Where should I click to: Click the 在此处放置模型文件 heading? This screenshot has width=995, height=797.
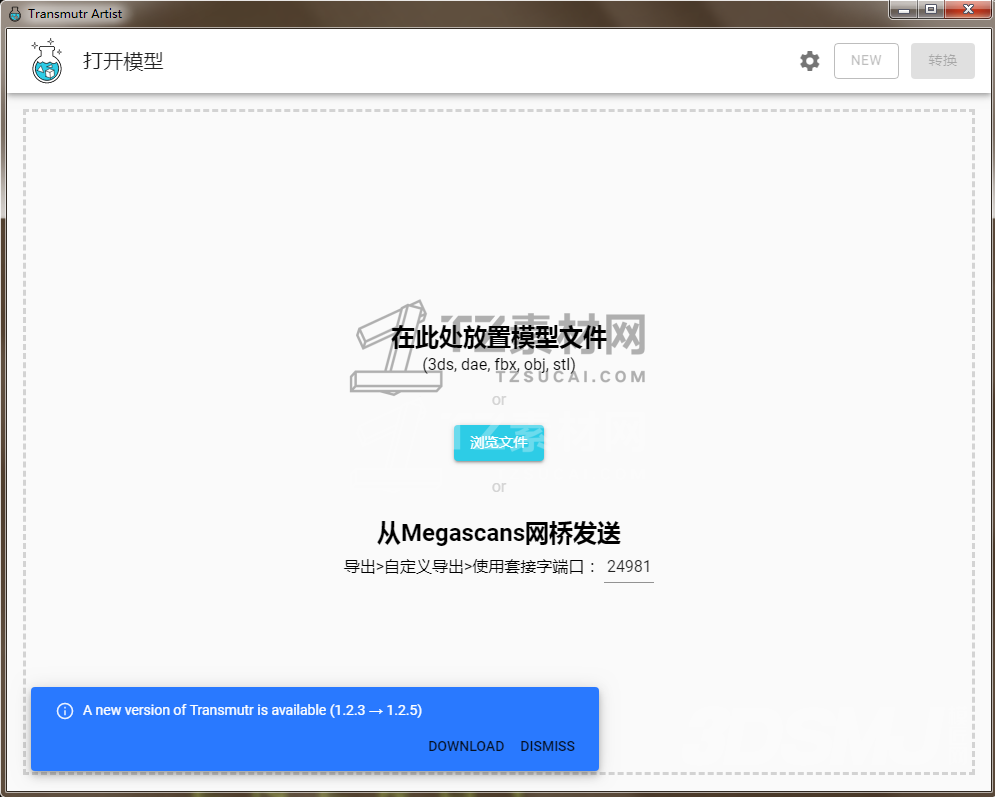point(499,337)
